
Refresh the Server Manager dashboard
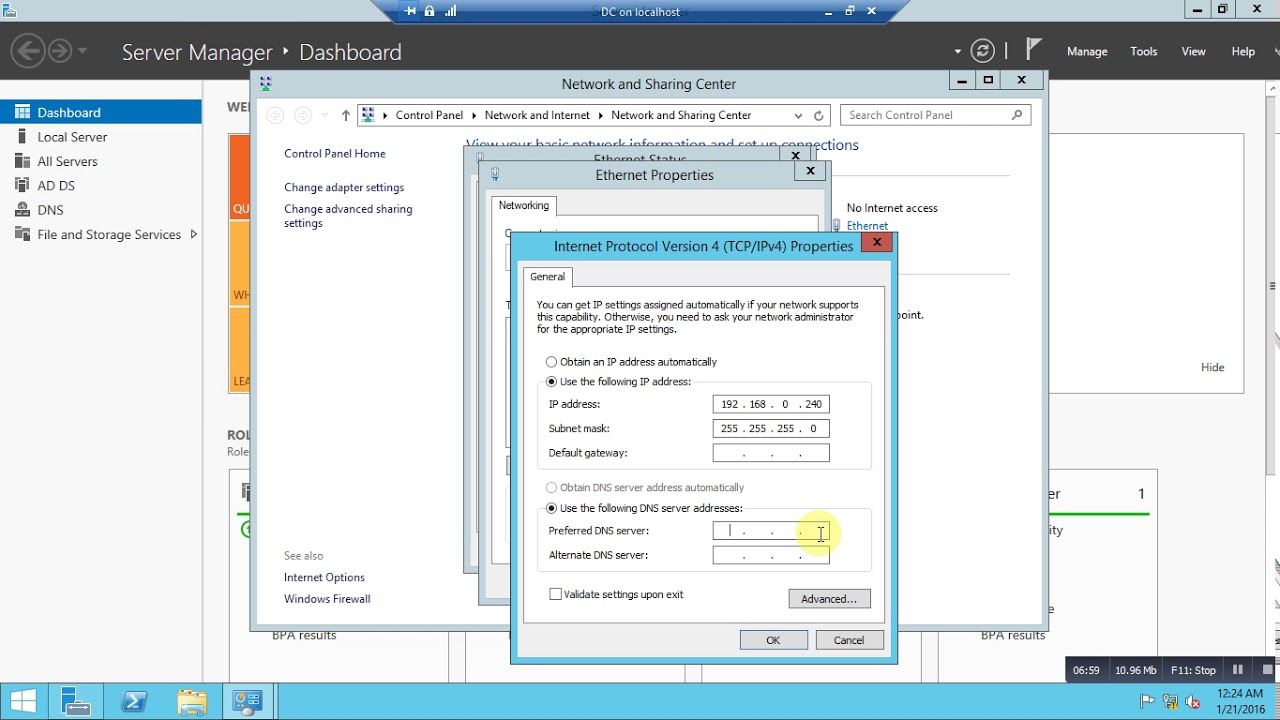pyautogui.click(x=983, y=51)
